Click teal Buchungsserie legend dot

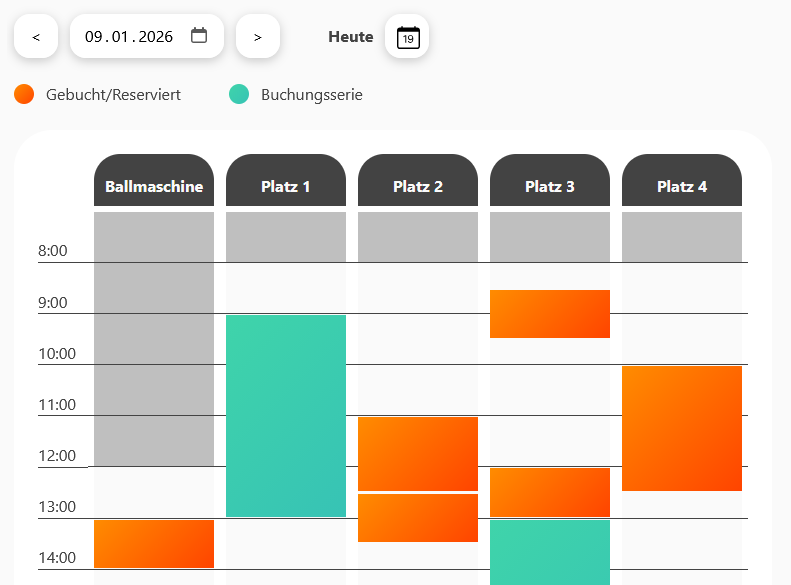click(x=239, y=95)
